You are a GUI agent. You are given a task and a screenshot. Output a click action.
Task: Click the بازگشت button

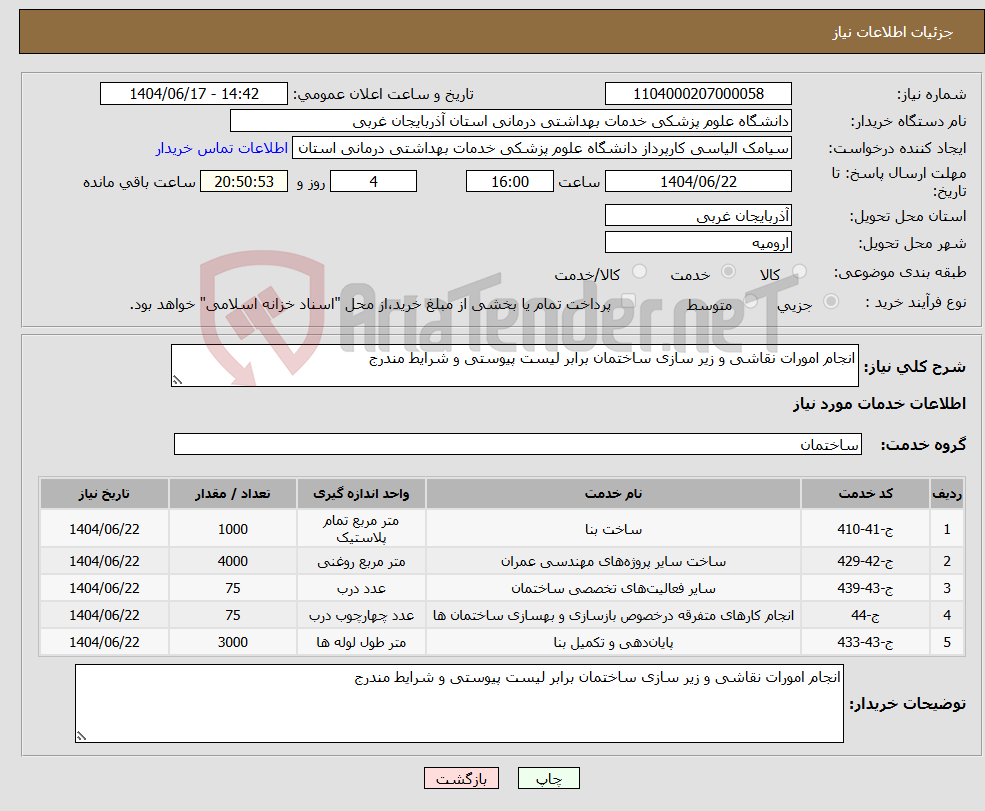[x=461, y=778]
